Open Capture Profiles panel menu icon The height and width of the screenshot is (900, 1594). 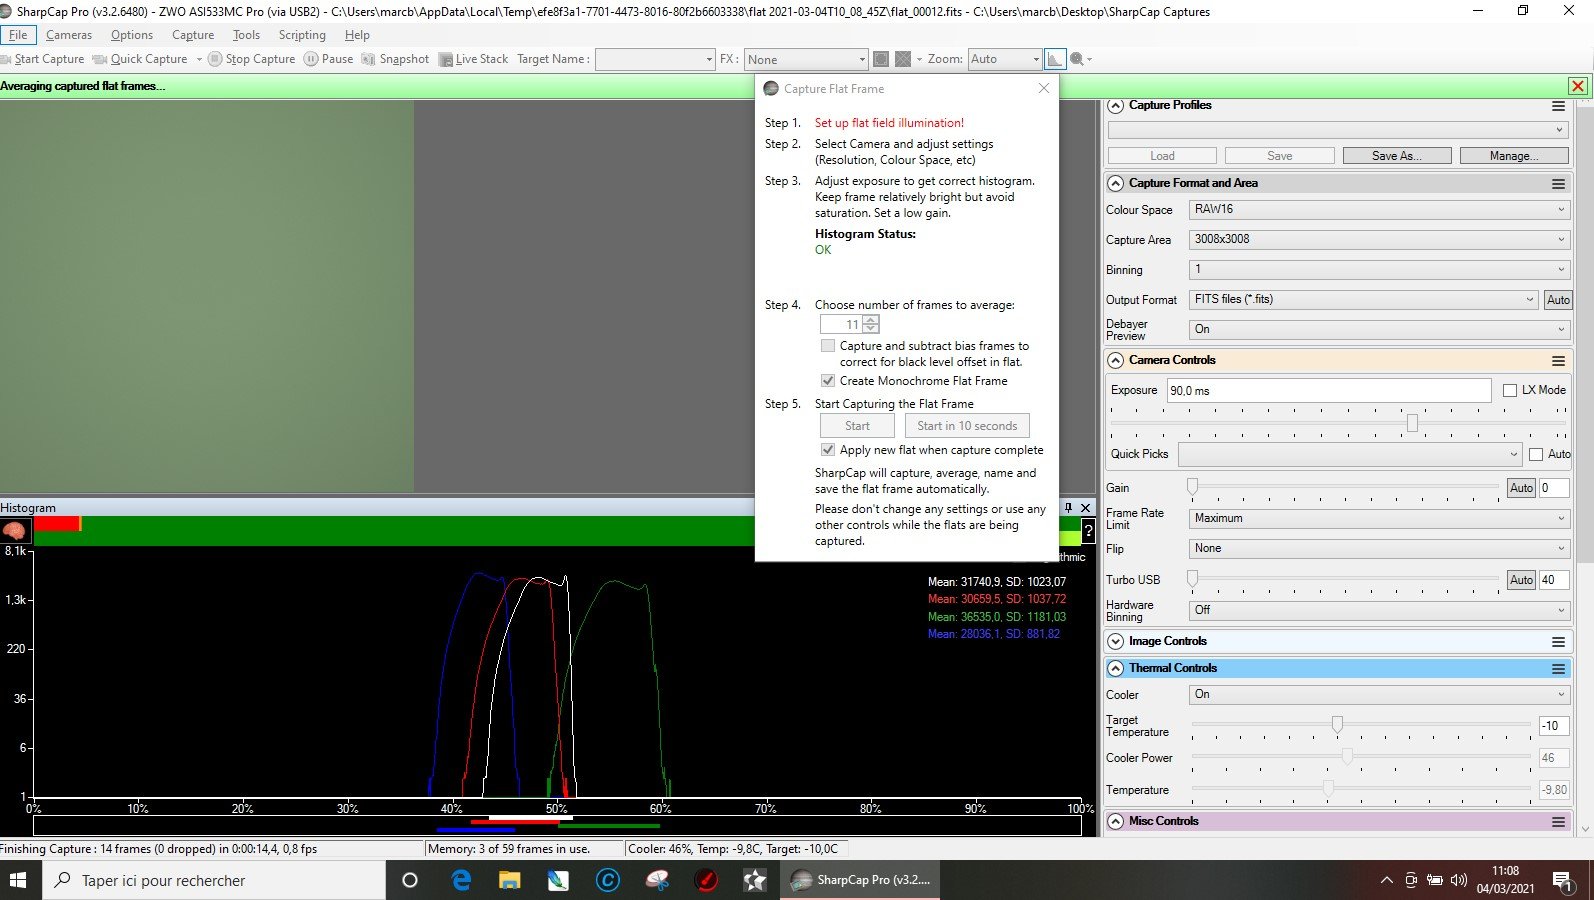tap(1558, 106)
